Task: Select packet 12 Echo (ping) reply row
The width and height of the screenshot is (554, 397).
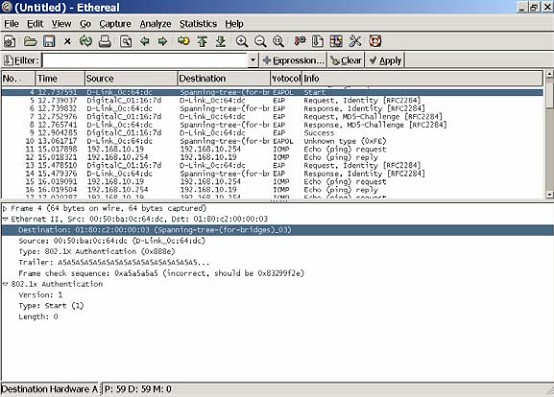Action: [272, 157]
